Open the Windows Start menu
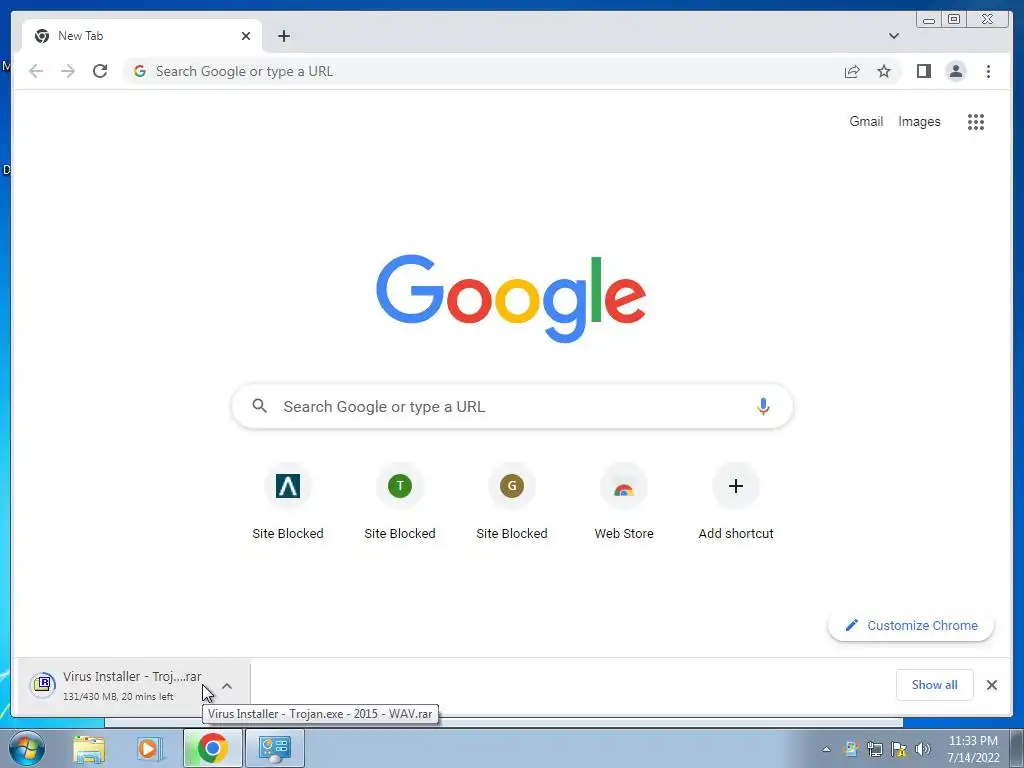 click(x=26, y=748)
